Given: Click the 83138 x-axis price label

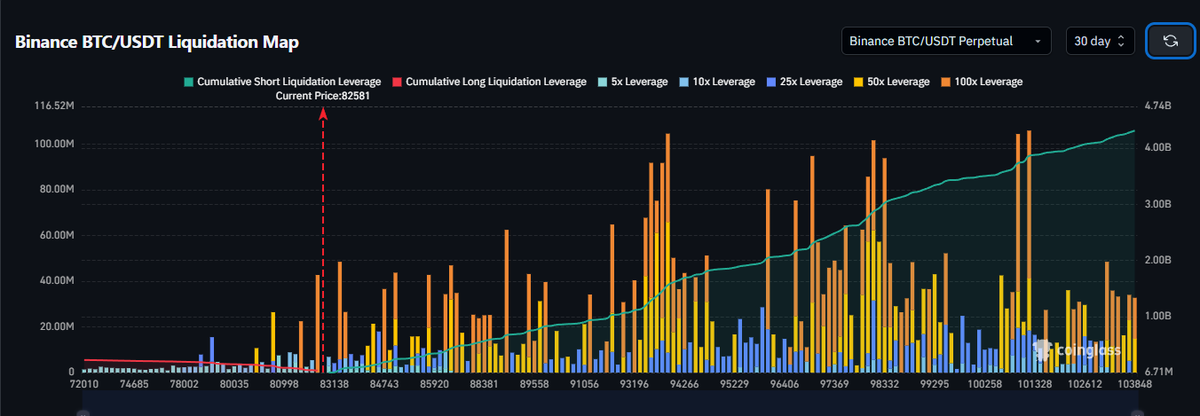Looking at the screenshot, I should [333, 384].
